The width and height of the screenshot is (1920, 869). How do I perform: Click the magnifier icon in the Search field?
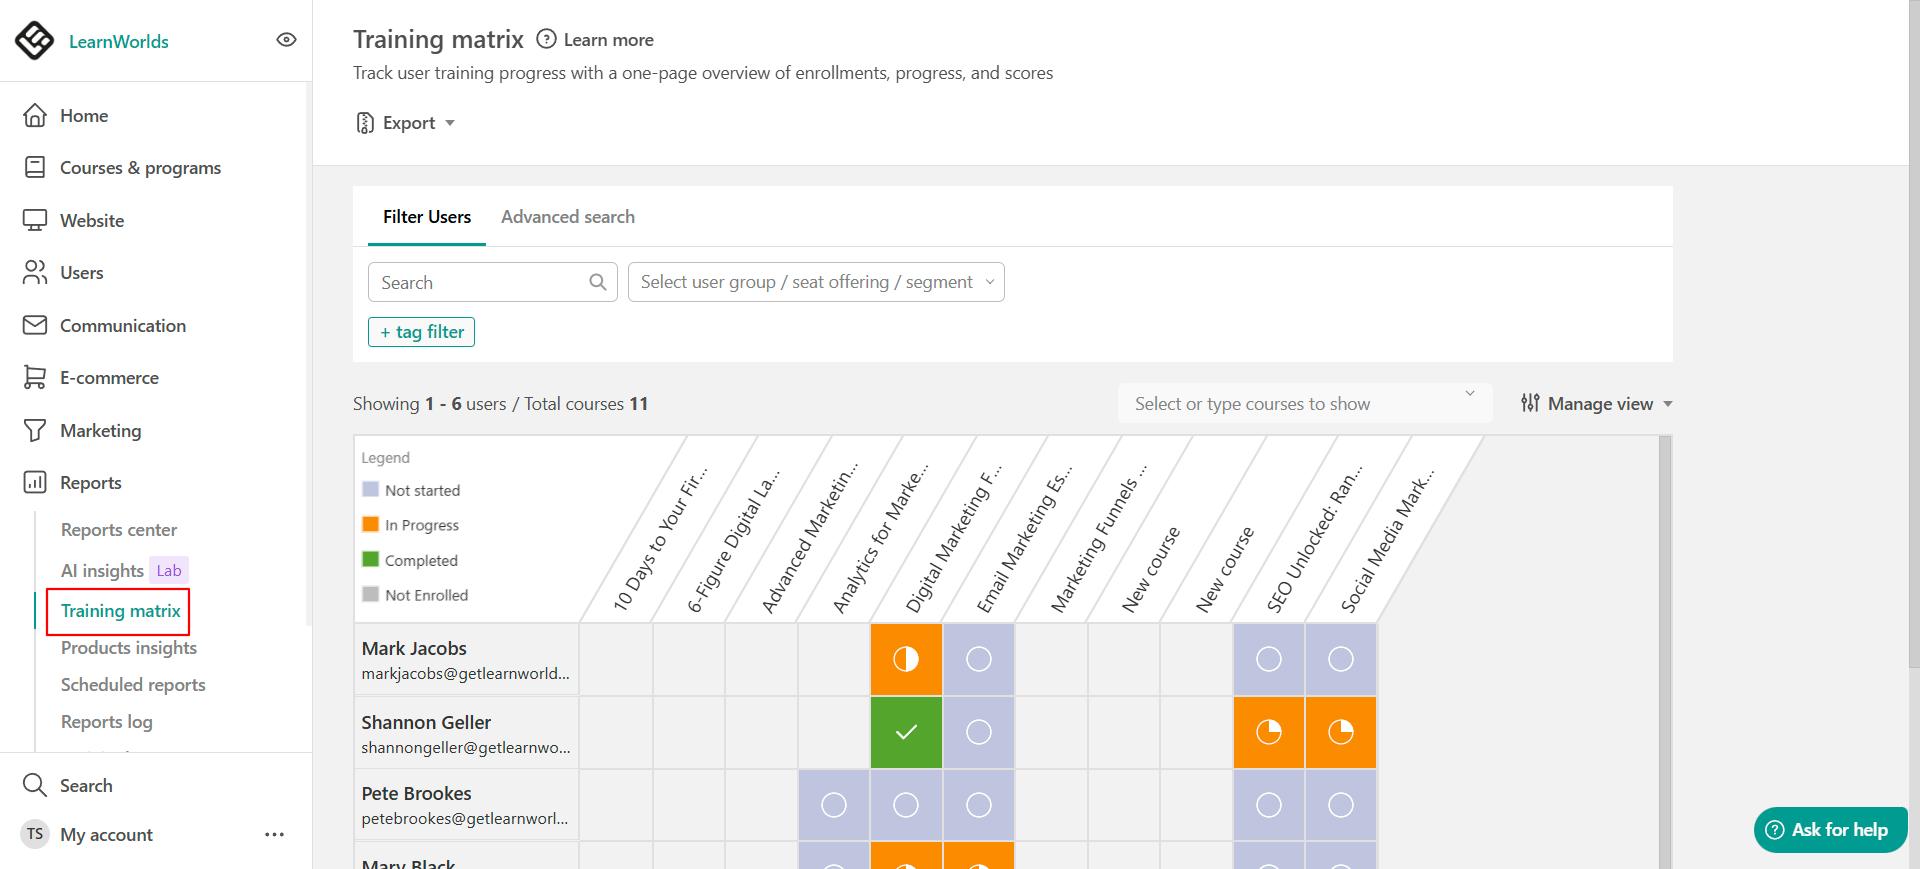pos(598,282)
